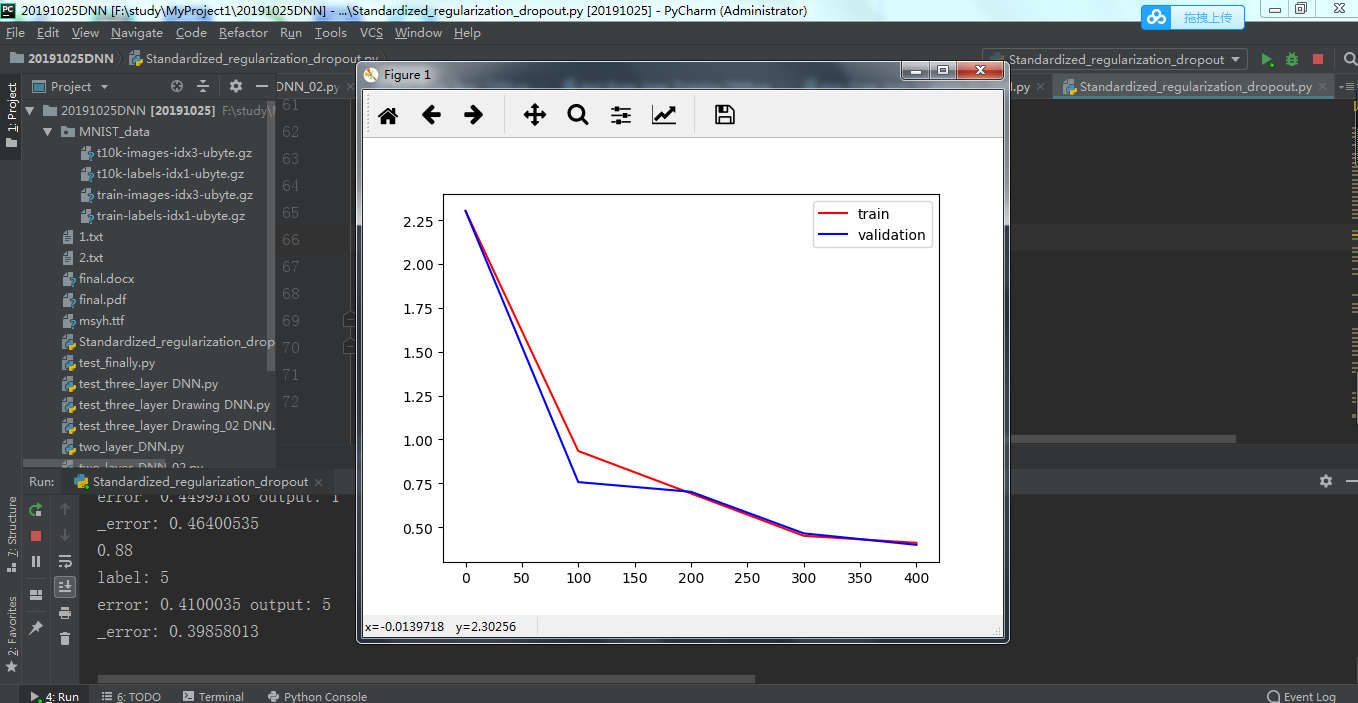
Task: Activate Zoom to rectangle magnifier tool
Action: pos(578,116)
